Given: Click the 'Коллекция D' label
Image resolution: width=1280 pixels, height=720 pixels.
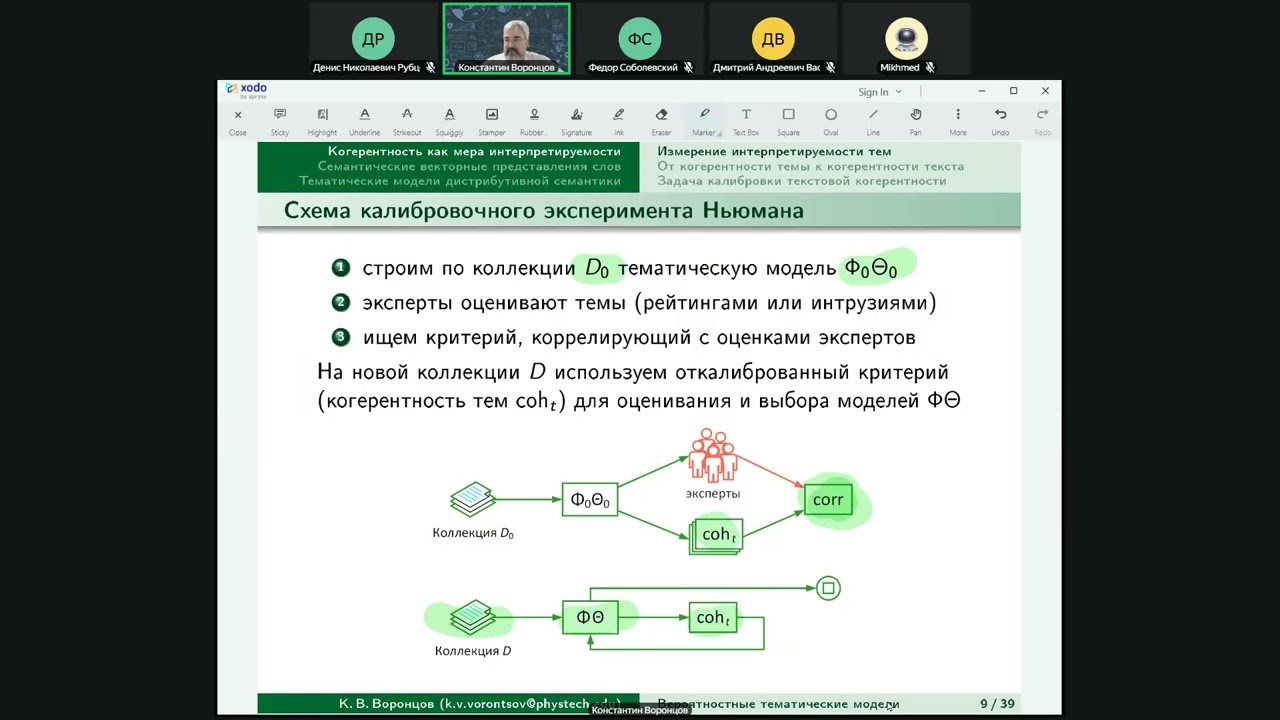Looking at the screenshot, I should pos(473,651).
